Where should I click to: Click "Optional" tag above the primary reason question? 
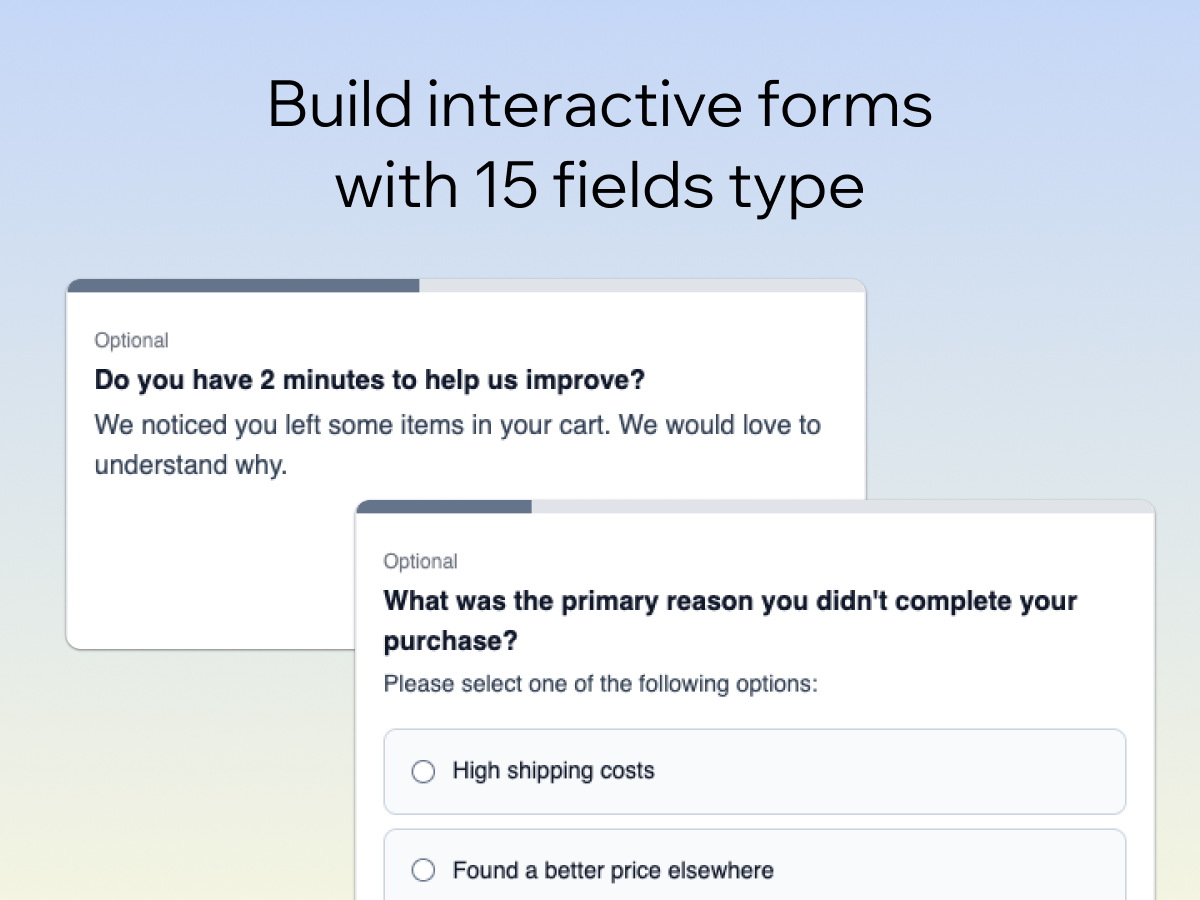[x=420, y=562]
